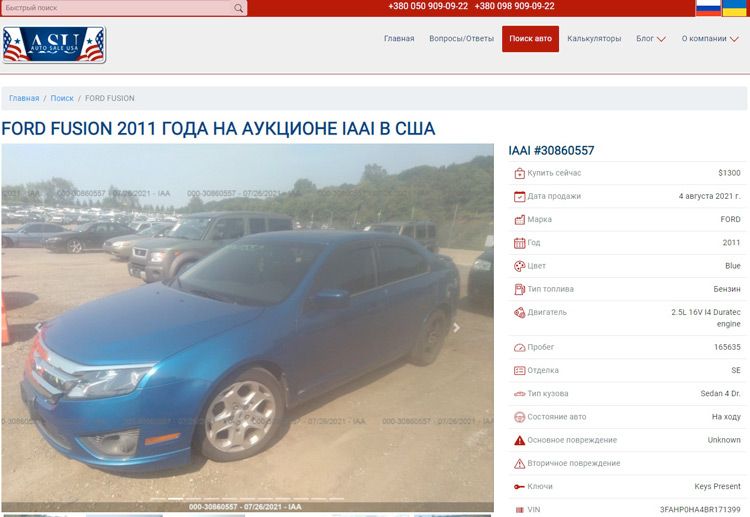Image resolution: width=750 pixels, height=517 pixels.
Task: Select the IAAI #30860557 lot heading
Action: [551, 151]
